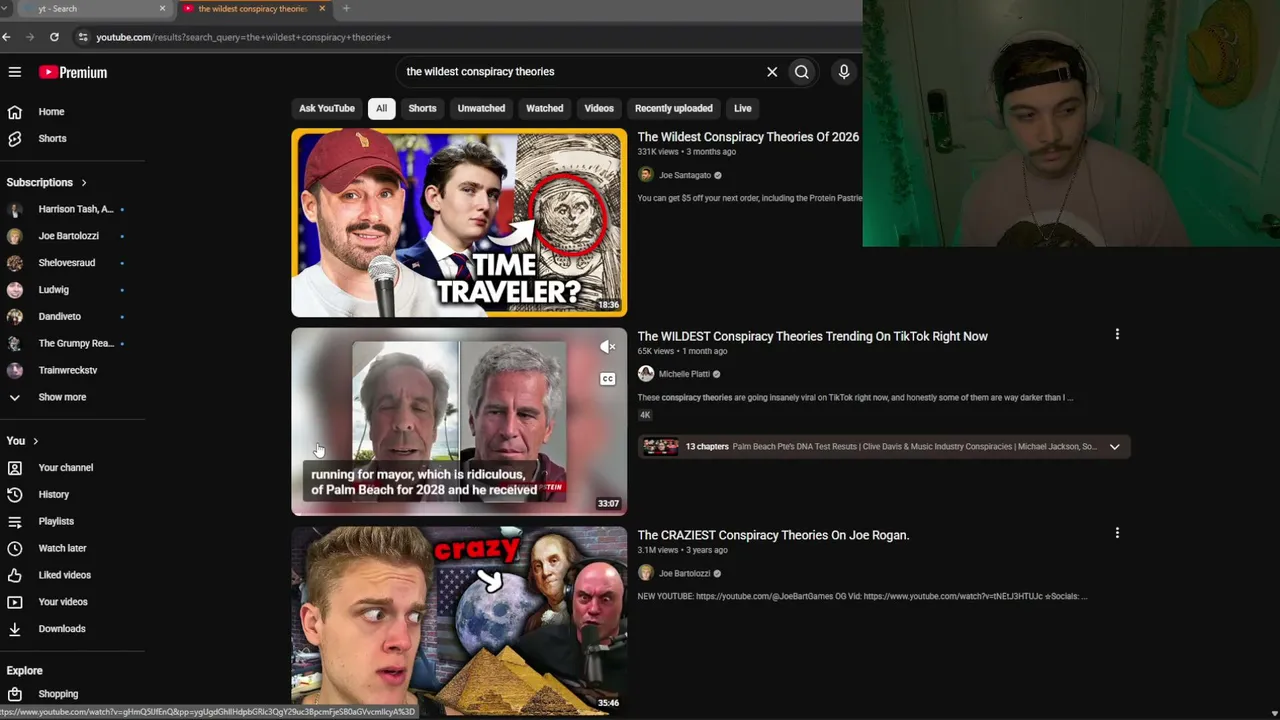Open a new browser tab

pos(346,9)
